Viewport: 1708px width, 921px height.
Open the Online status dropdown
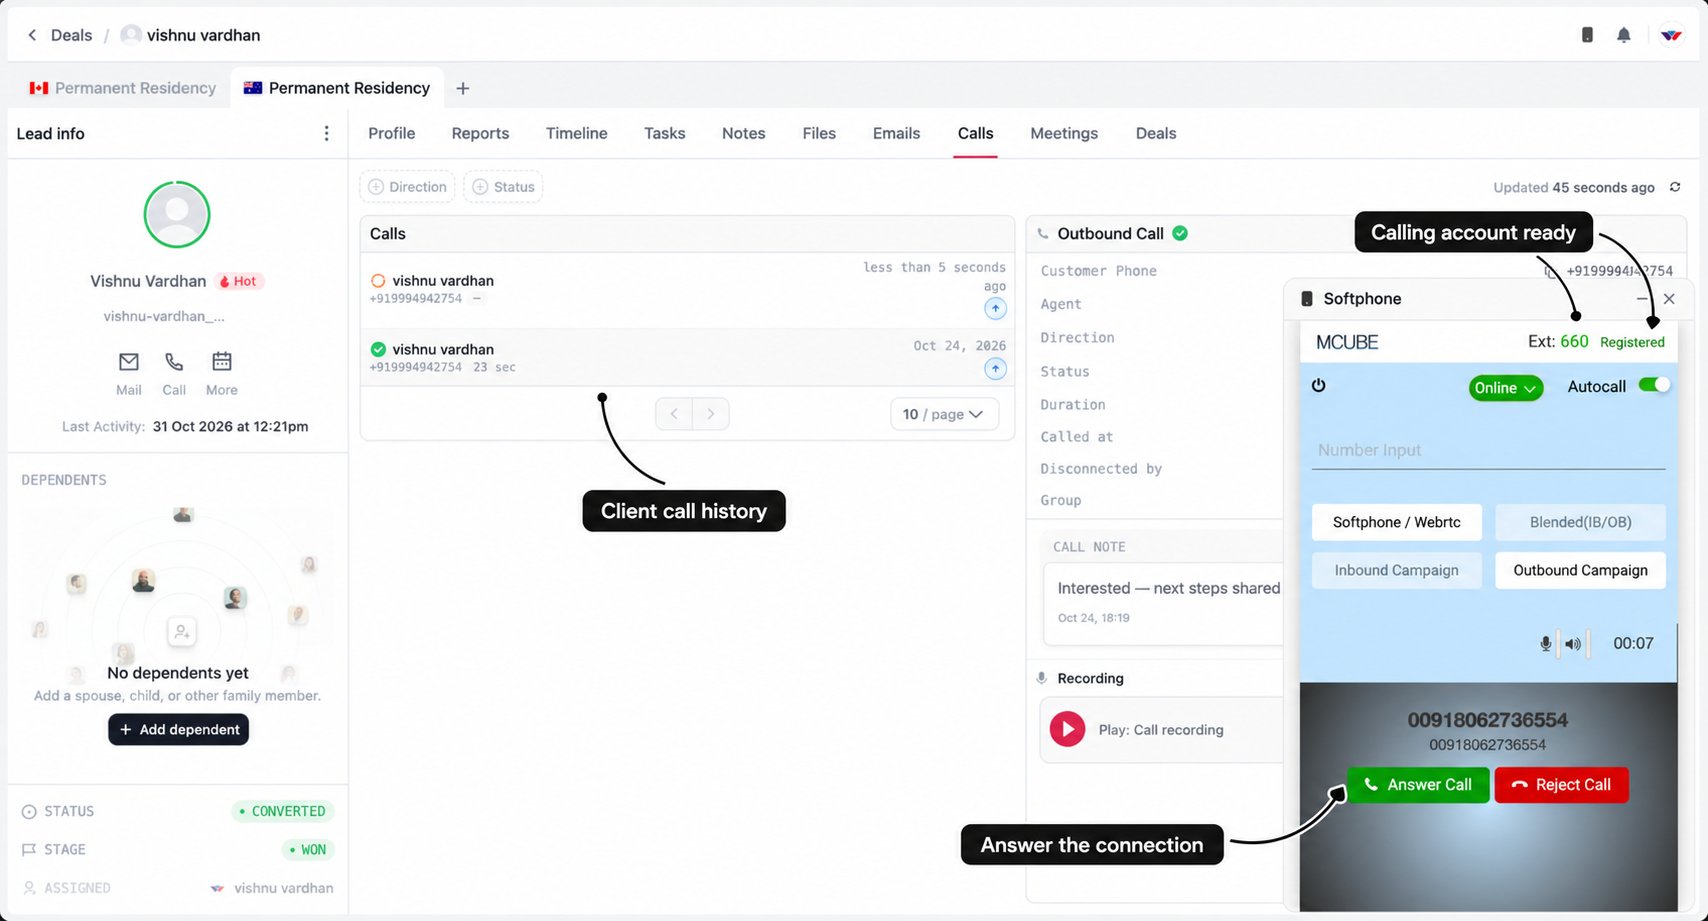pos(1505,388)
